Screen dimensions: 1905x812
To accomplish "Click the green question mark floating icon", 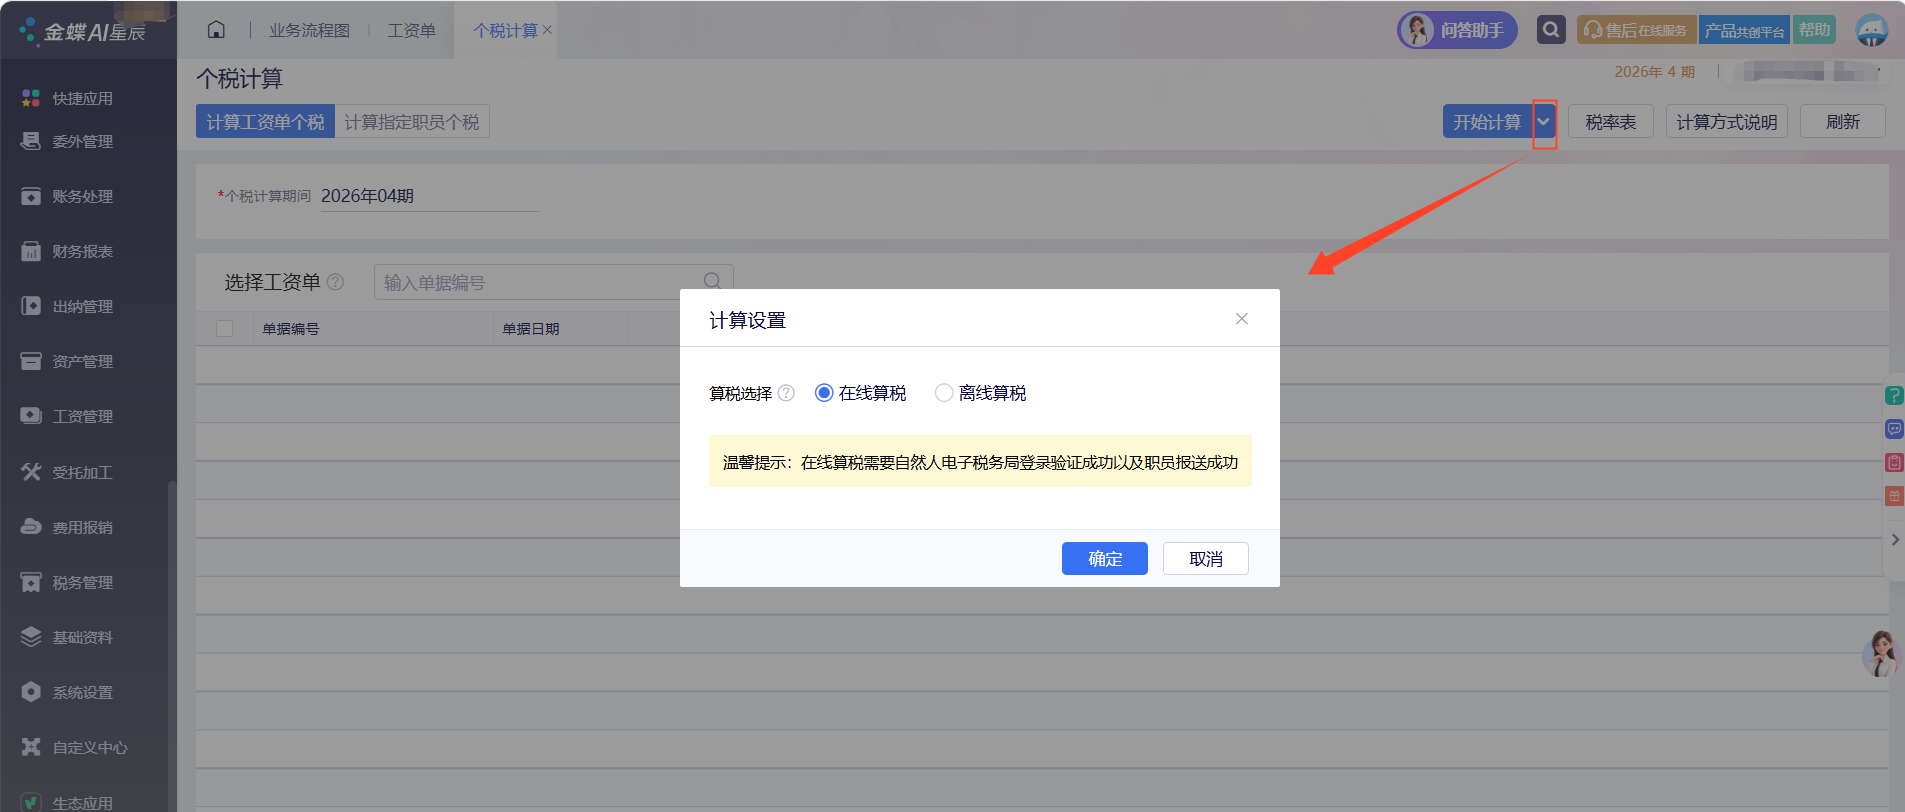I will point(1894,395).
